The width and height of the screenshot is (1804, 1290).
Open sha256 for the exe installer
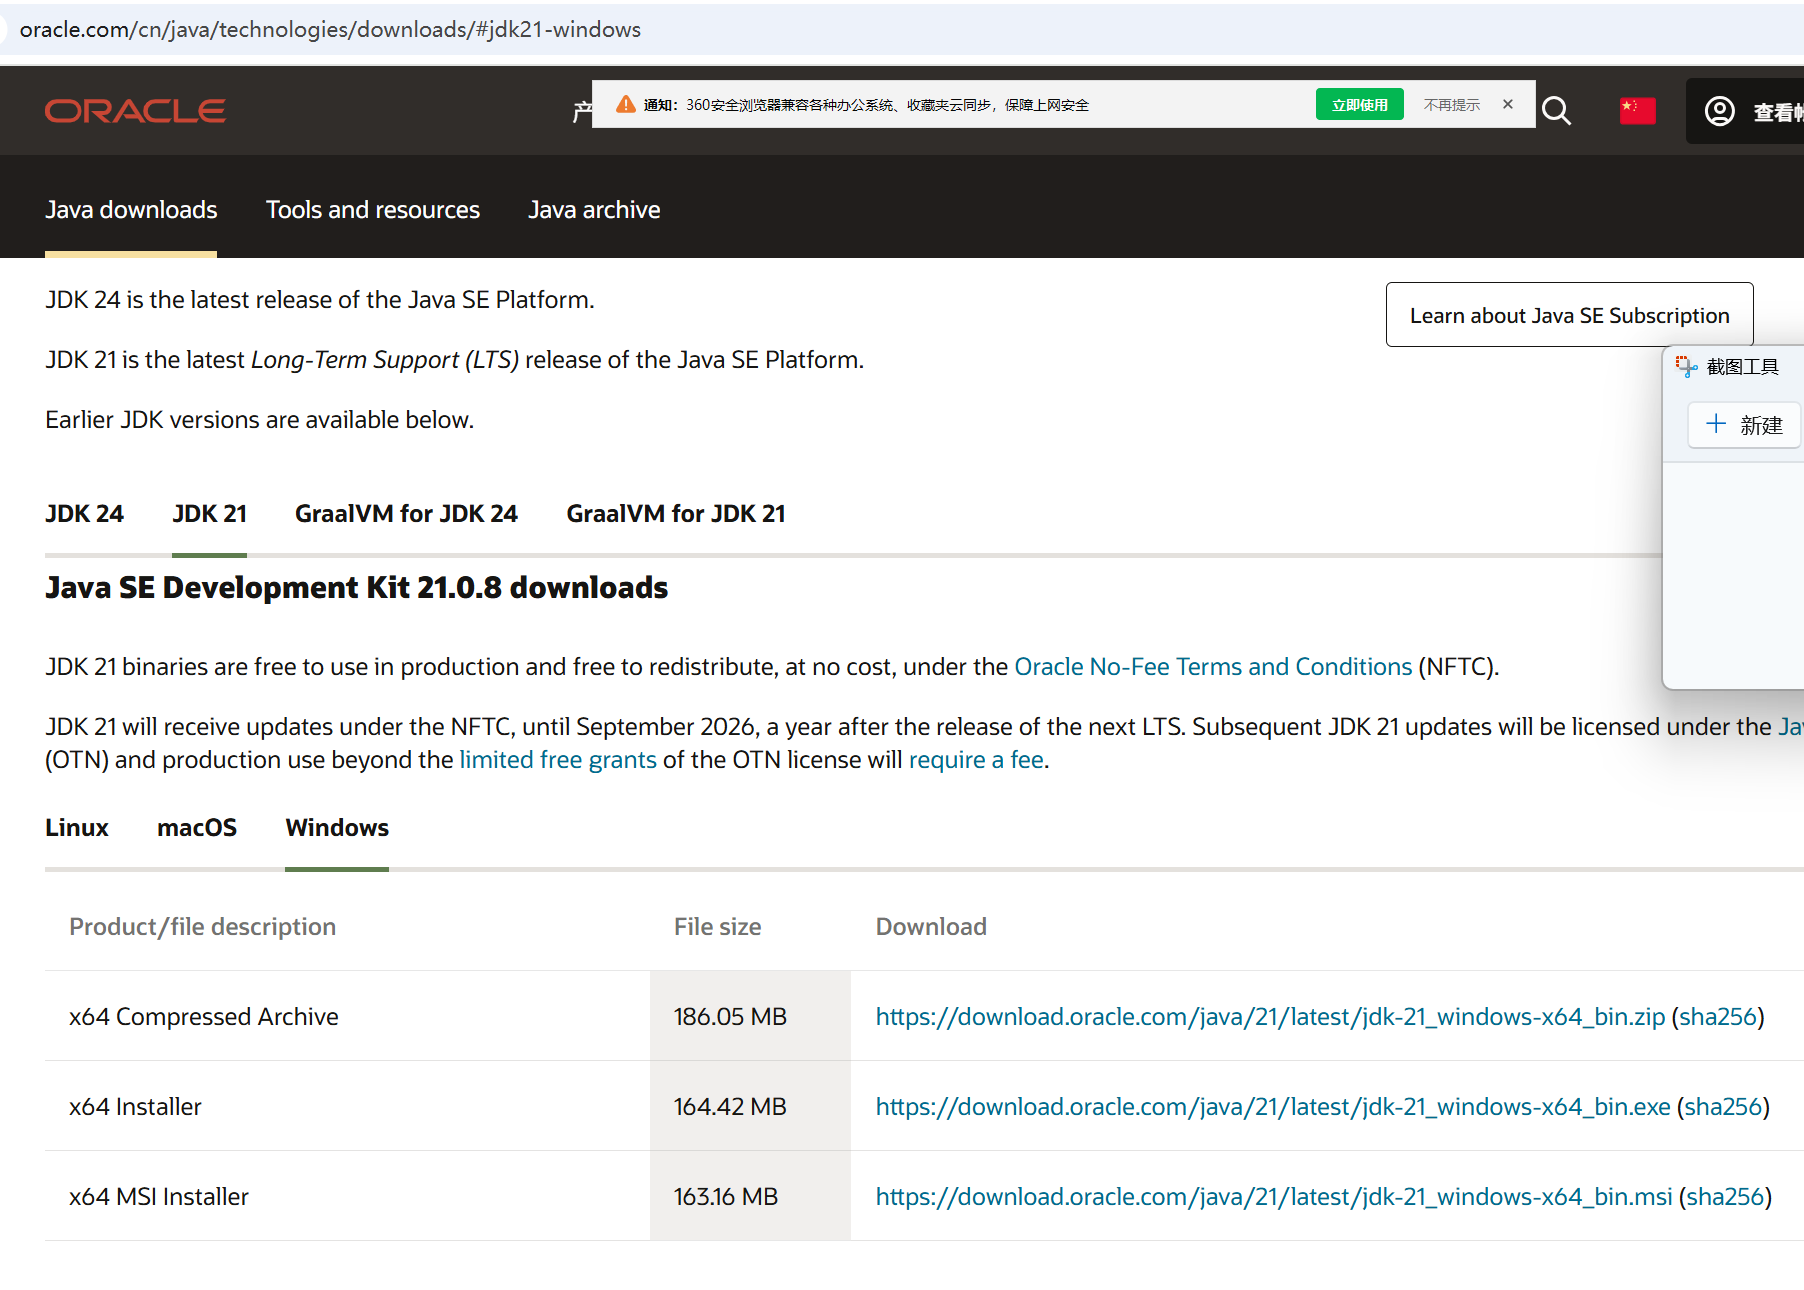pyautogui.click(x=1723, y=1107)
